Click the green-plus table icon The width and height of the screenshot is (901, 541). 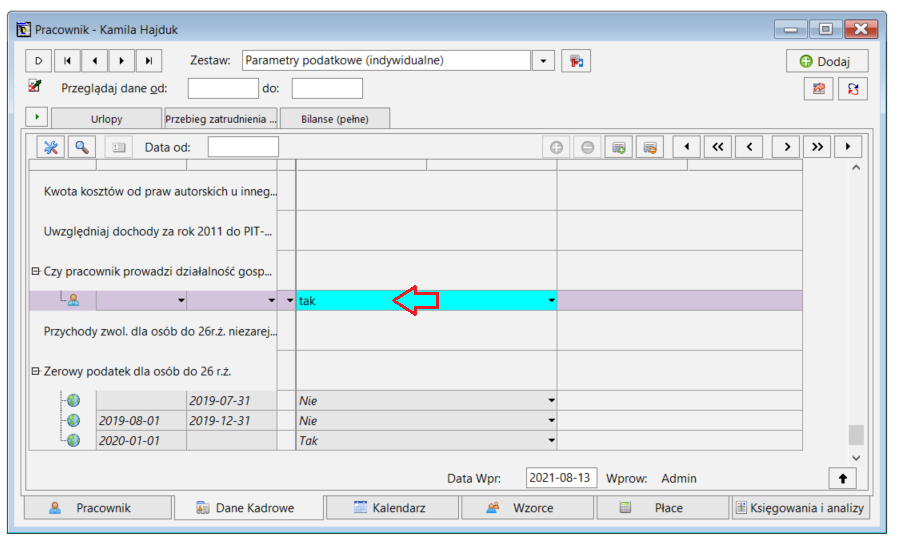pyautogui.click(x=619, y=147)
